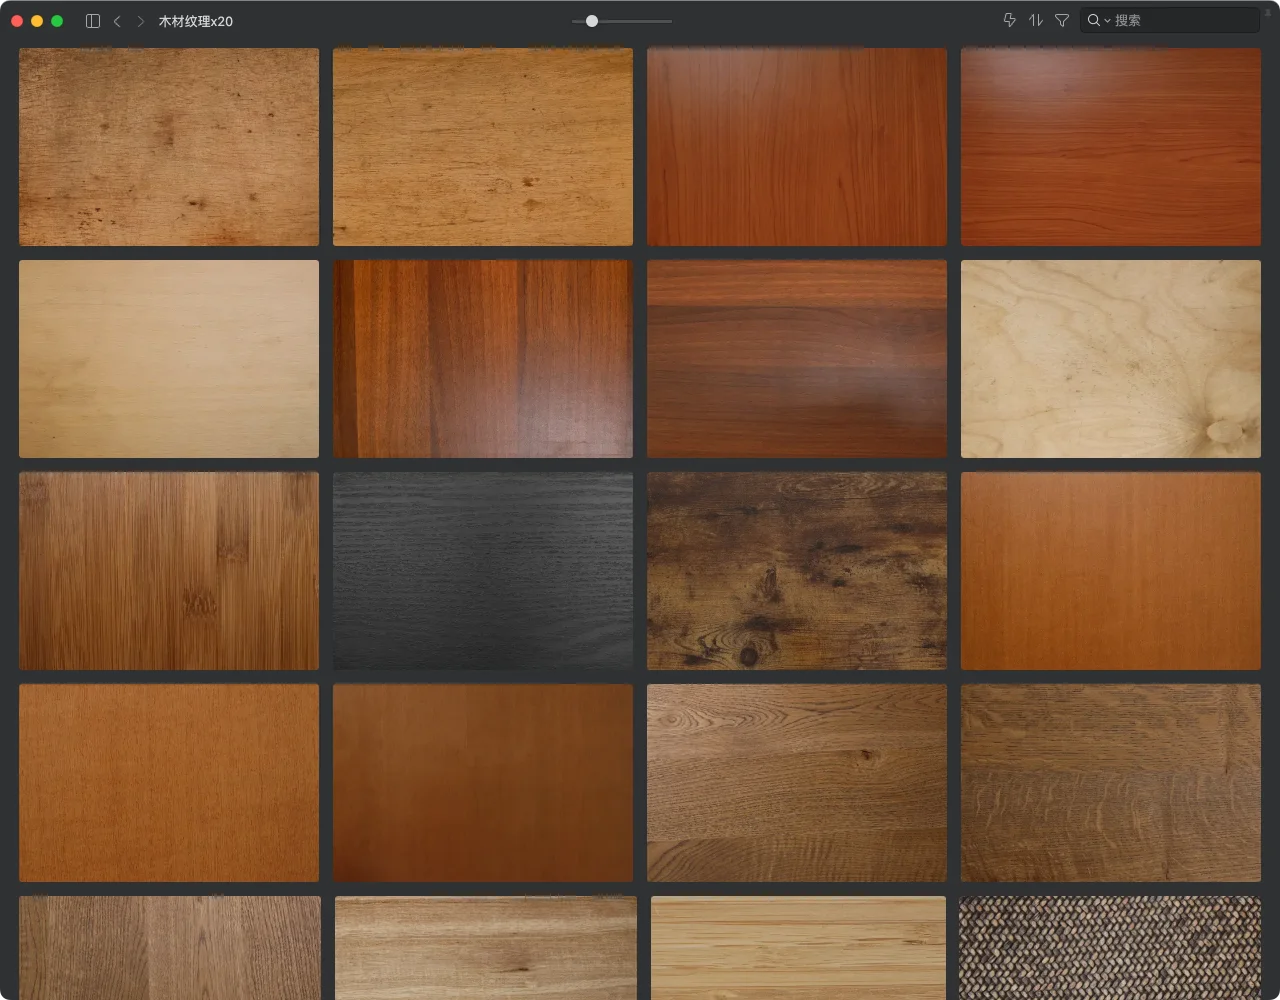Go back with the left chevron
1280x1000 pixels.
pyautogui.click(x=117, y=21)
